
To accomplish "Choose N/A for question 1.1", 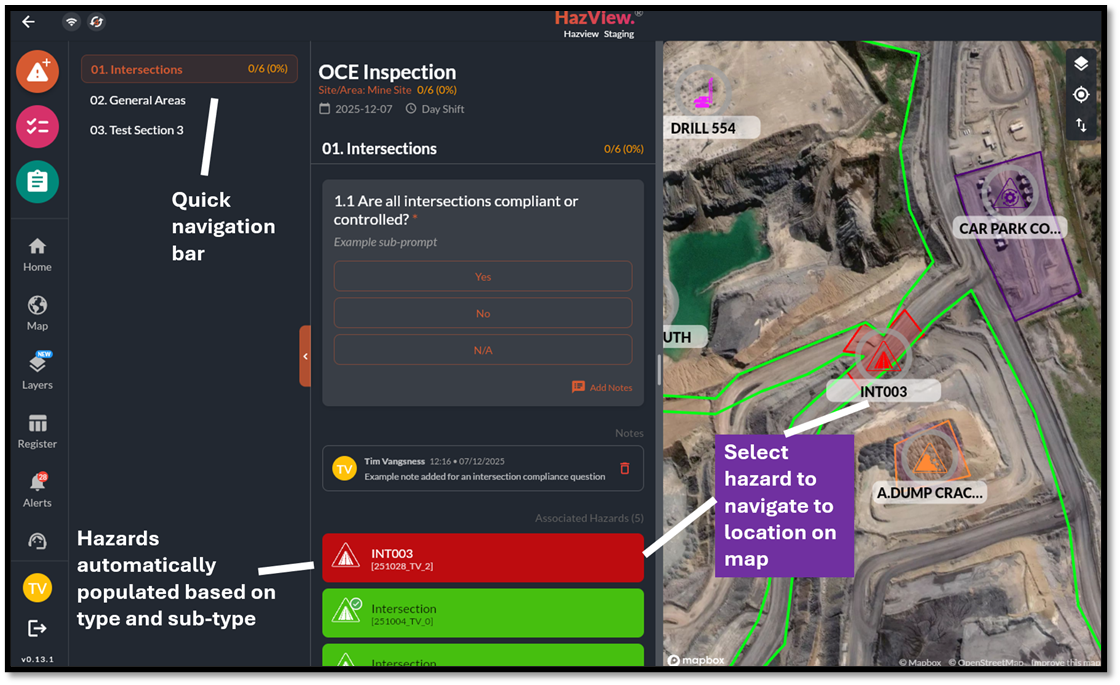I will 483,350.
